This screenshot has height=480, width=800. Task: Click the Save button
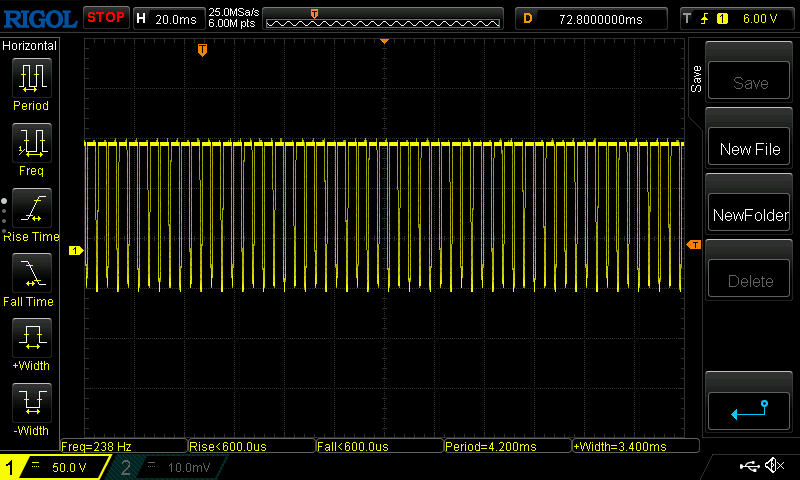tap(748, 81)
